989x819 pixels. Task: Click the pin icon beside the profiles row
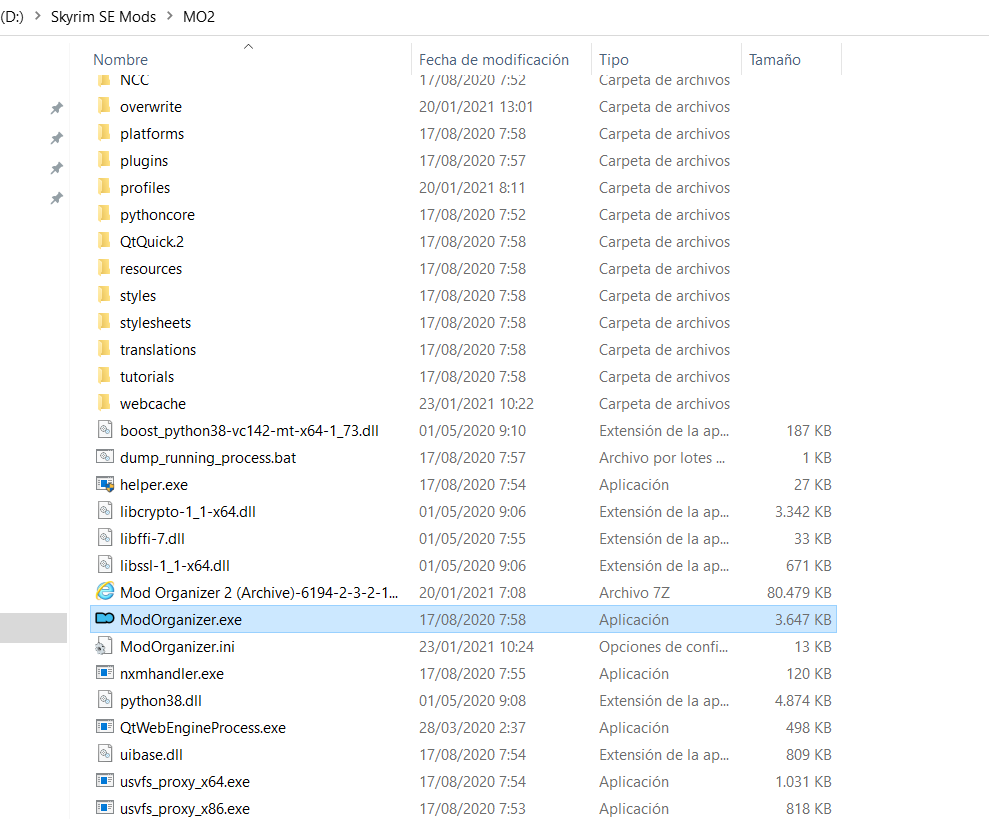57,198
